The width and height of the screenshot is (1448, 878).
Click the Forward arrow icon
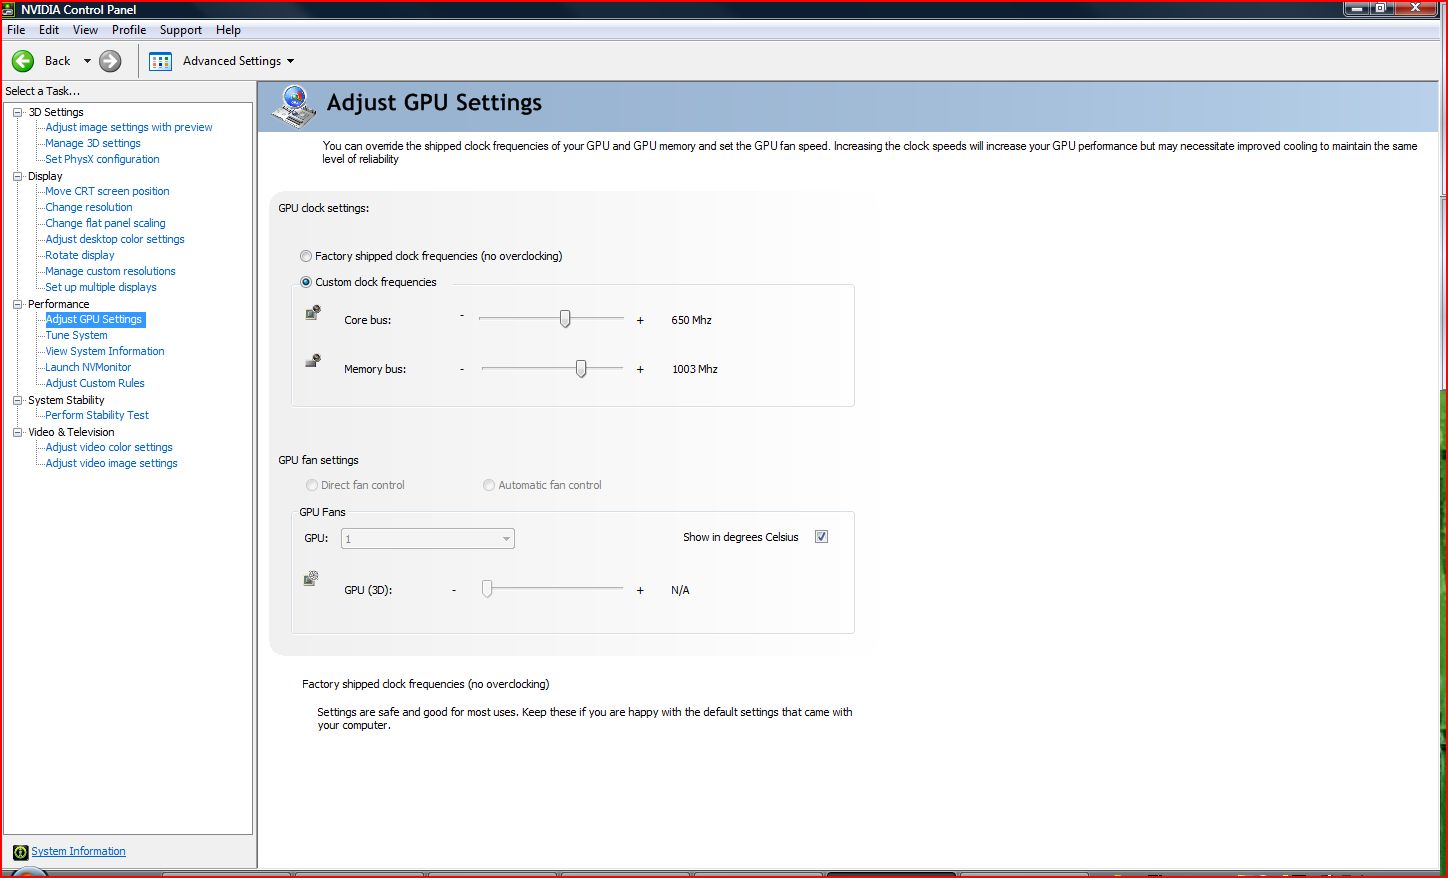coord(110,61)
